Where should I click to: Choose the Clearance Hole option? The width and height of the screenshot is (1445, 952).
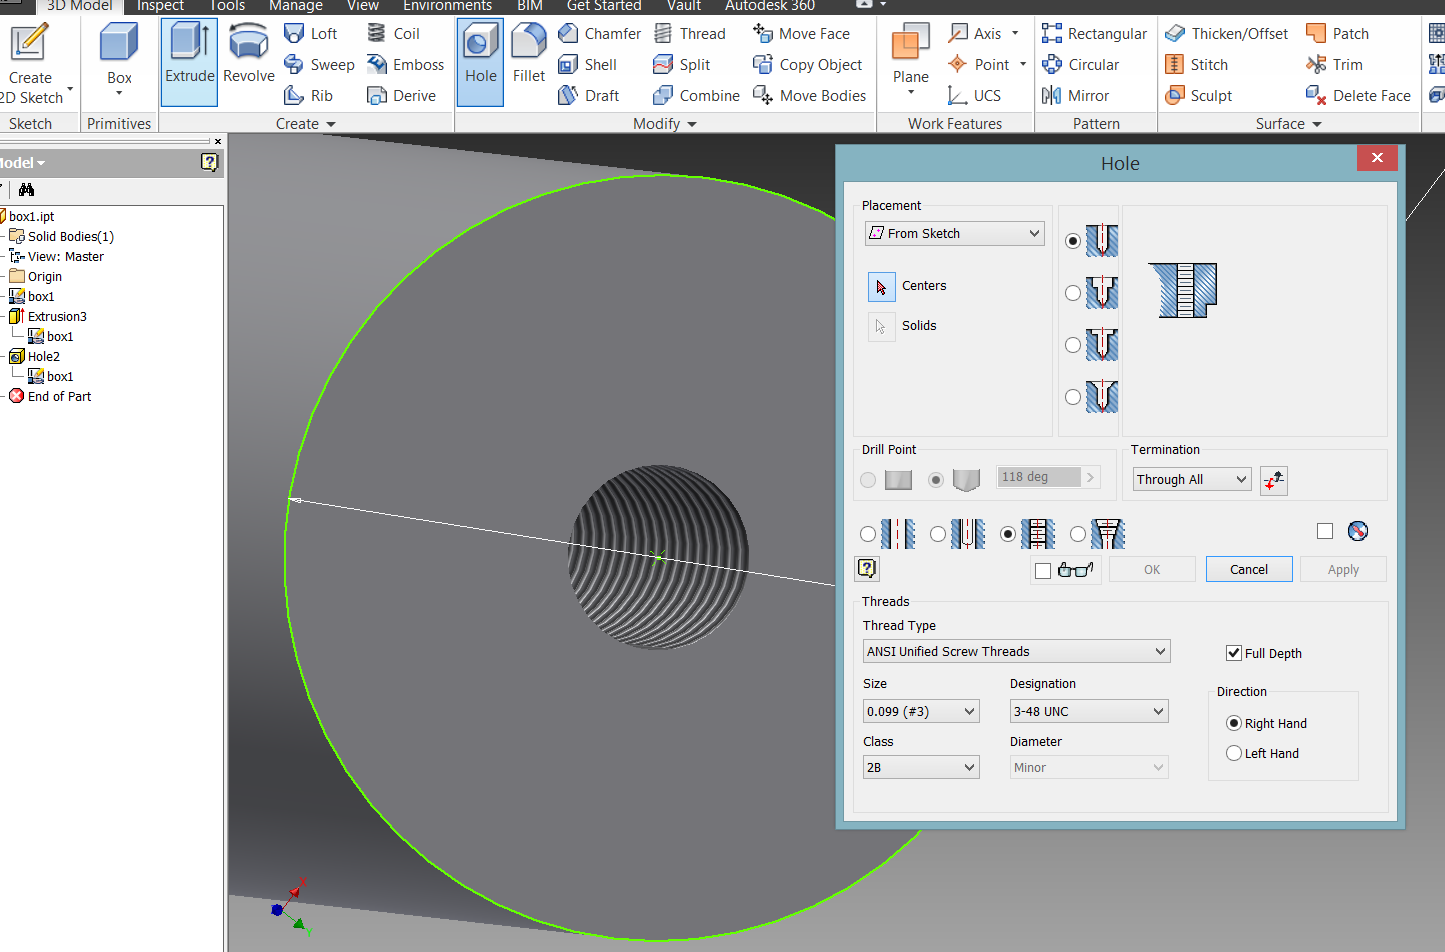pyautogui.click(x=938, y=534)
